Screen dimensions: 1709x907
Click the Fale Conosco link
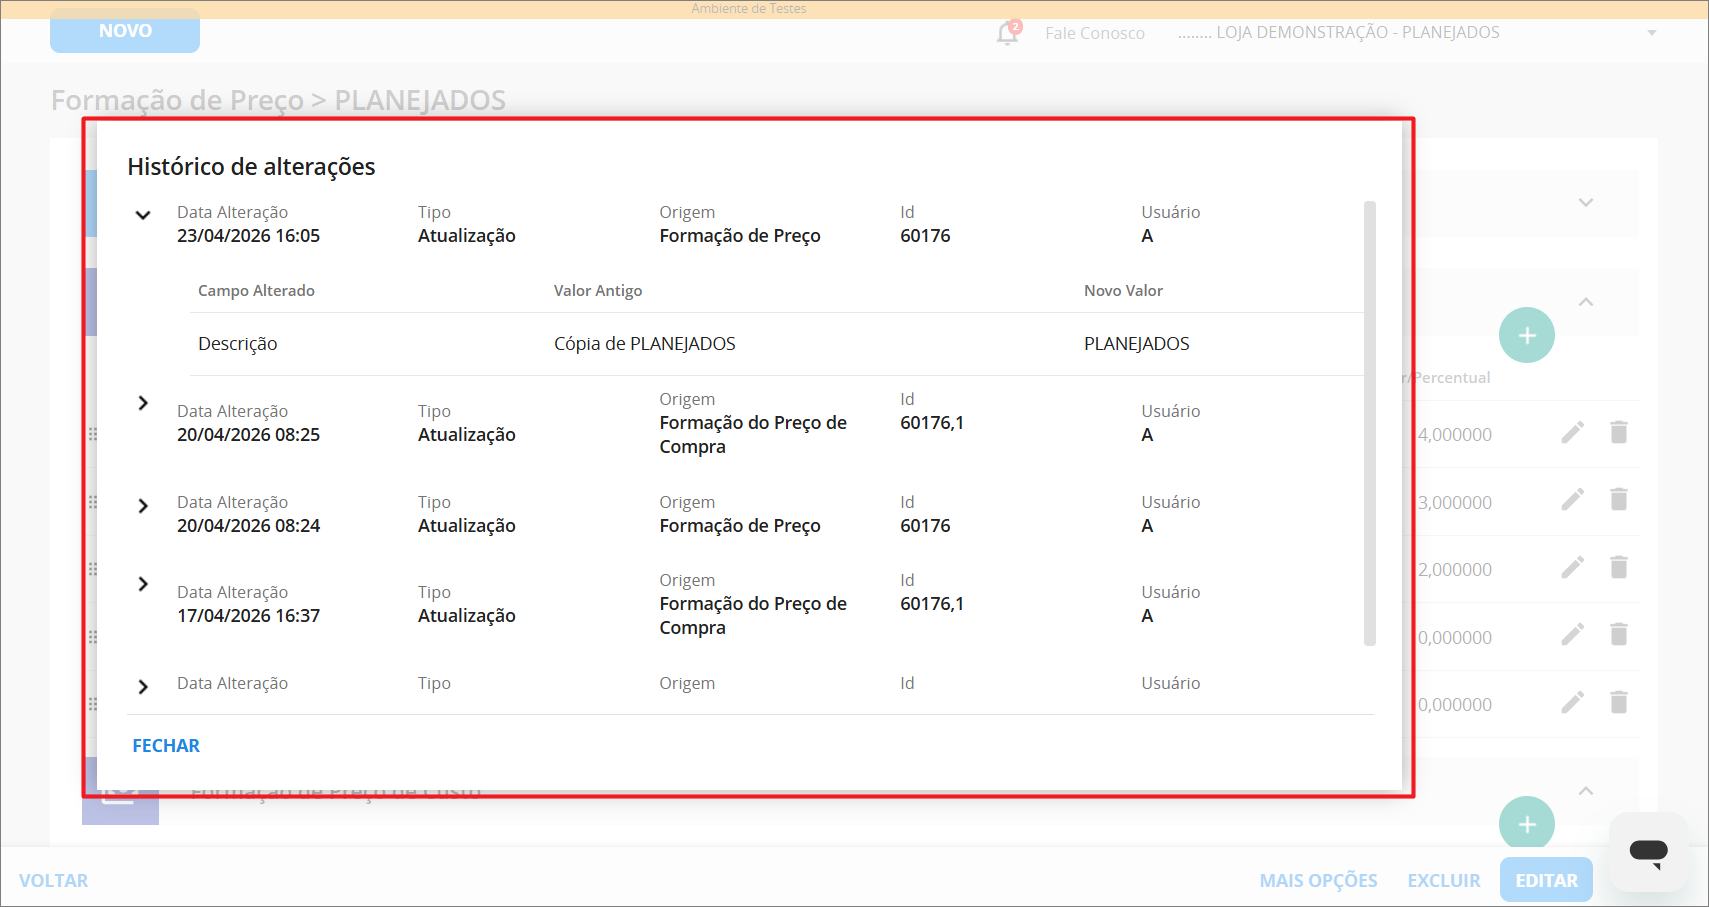click(1094, 33)
